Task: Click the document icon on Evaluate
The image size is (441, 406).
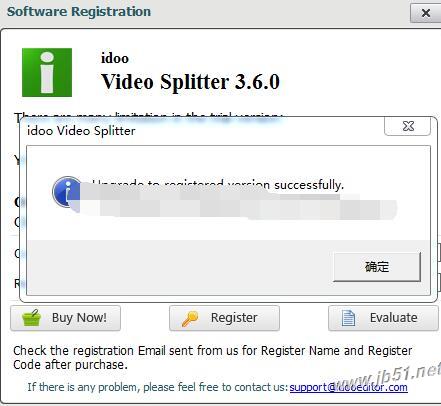Action: point(348,318)
